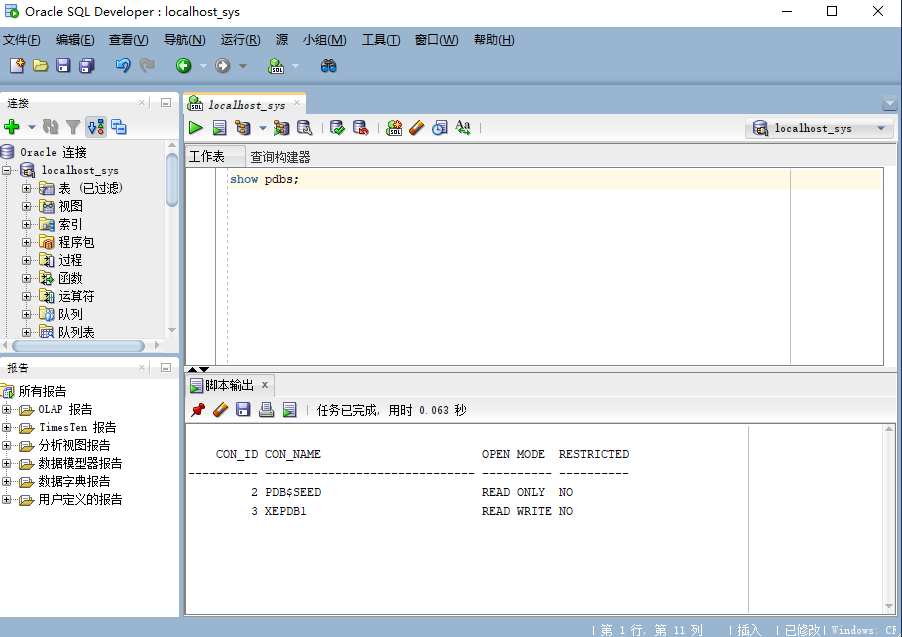902x637 pixels.
Task: Click the connections tree horizontal scrollbar
Action: pyautogui.click(x=78, y=346)
